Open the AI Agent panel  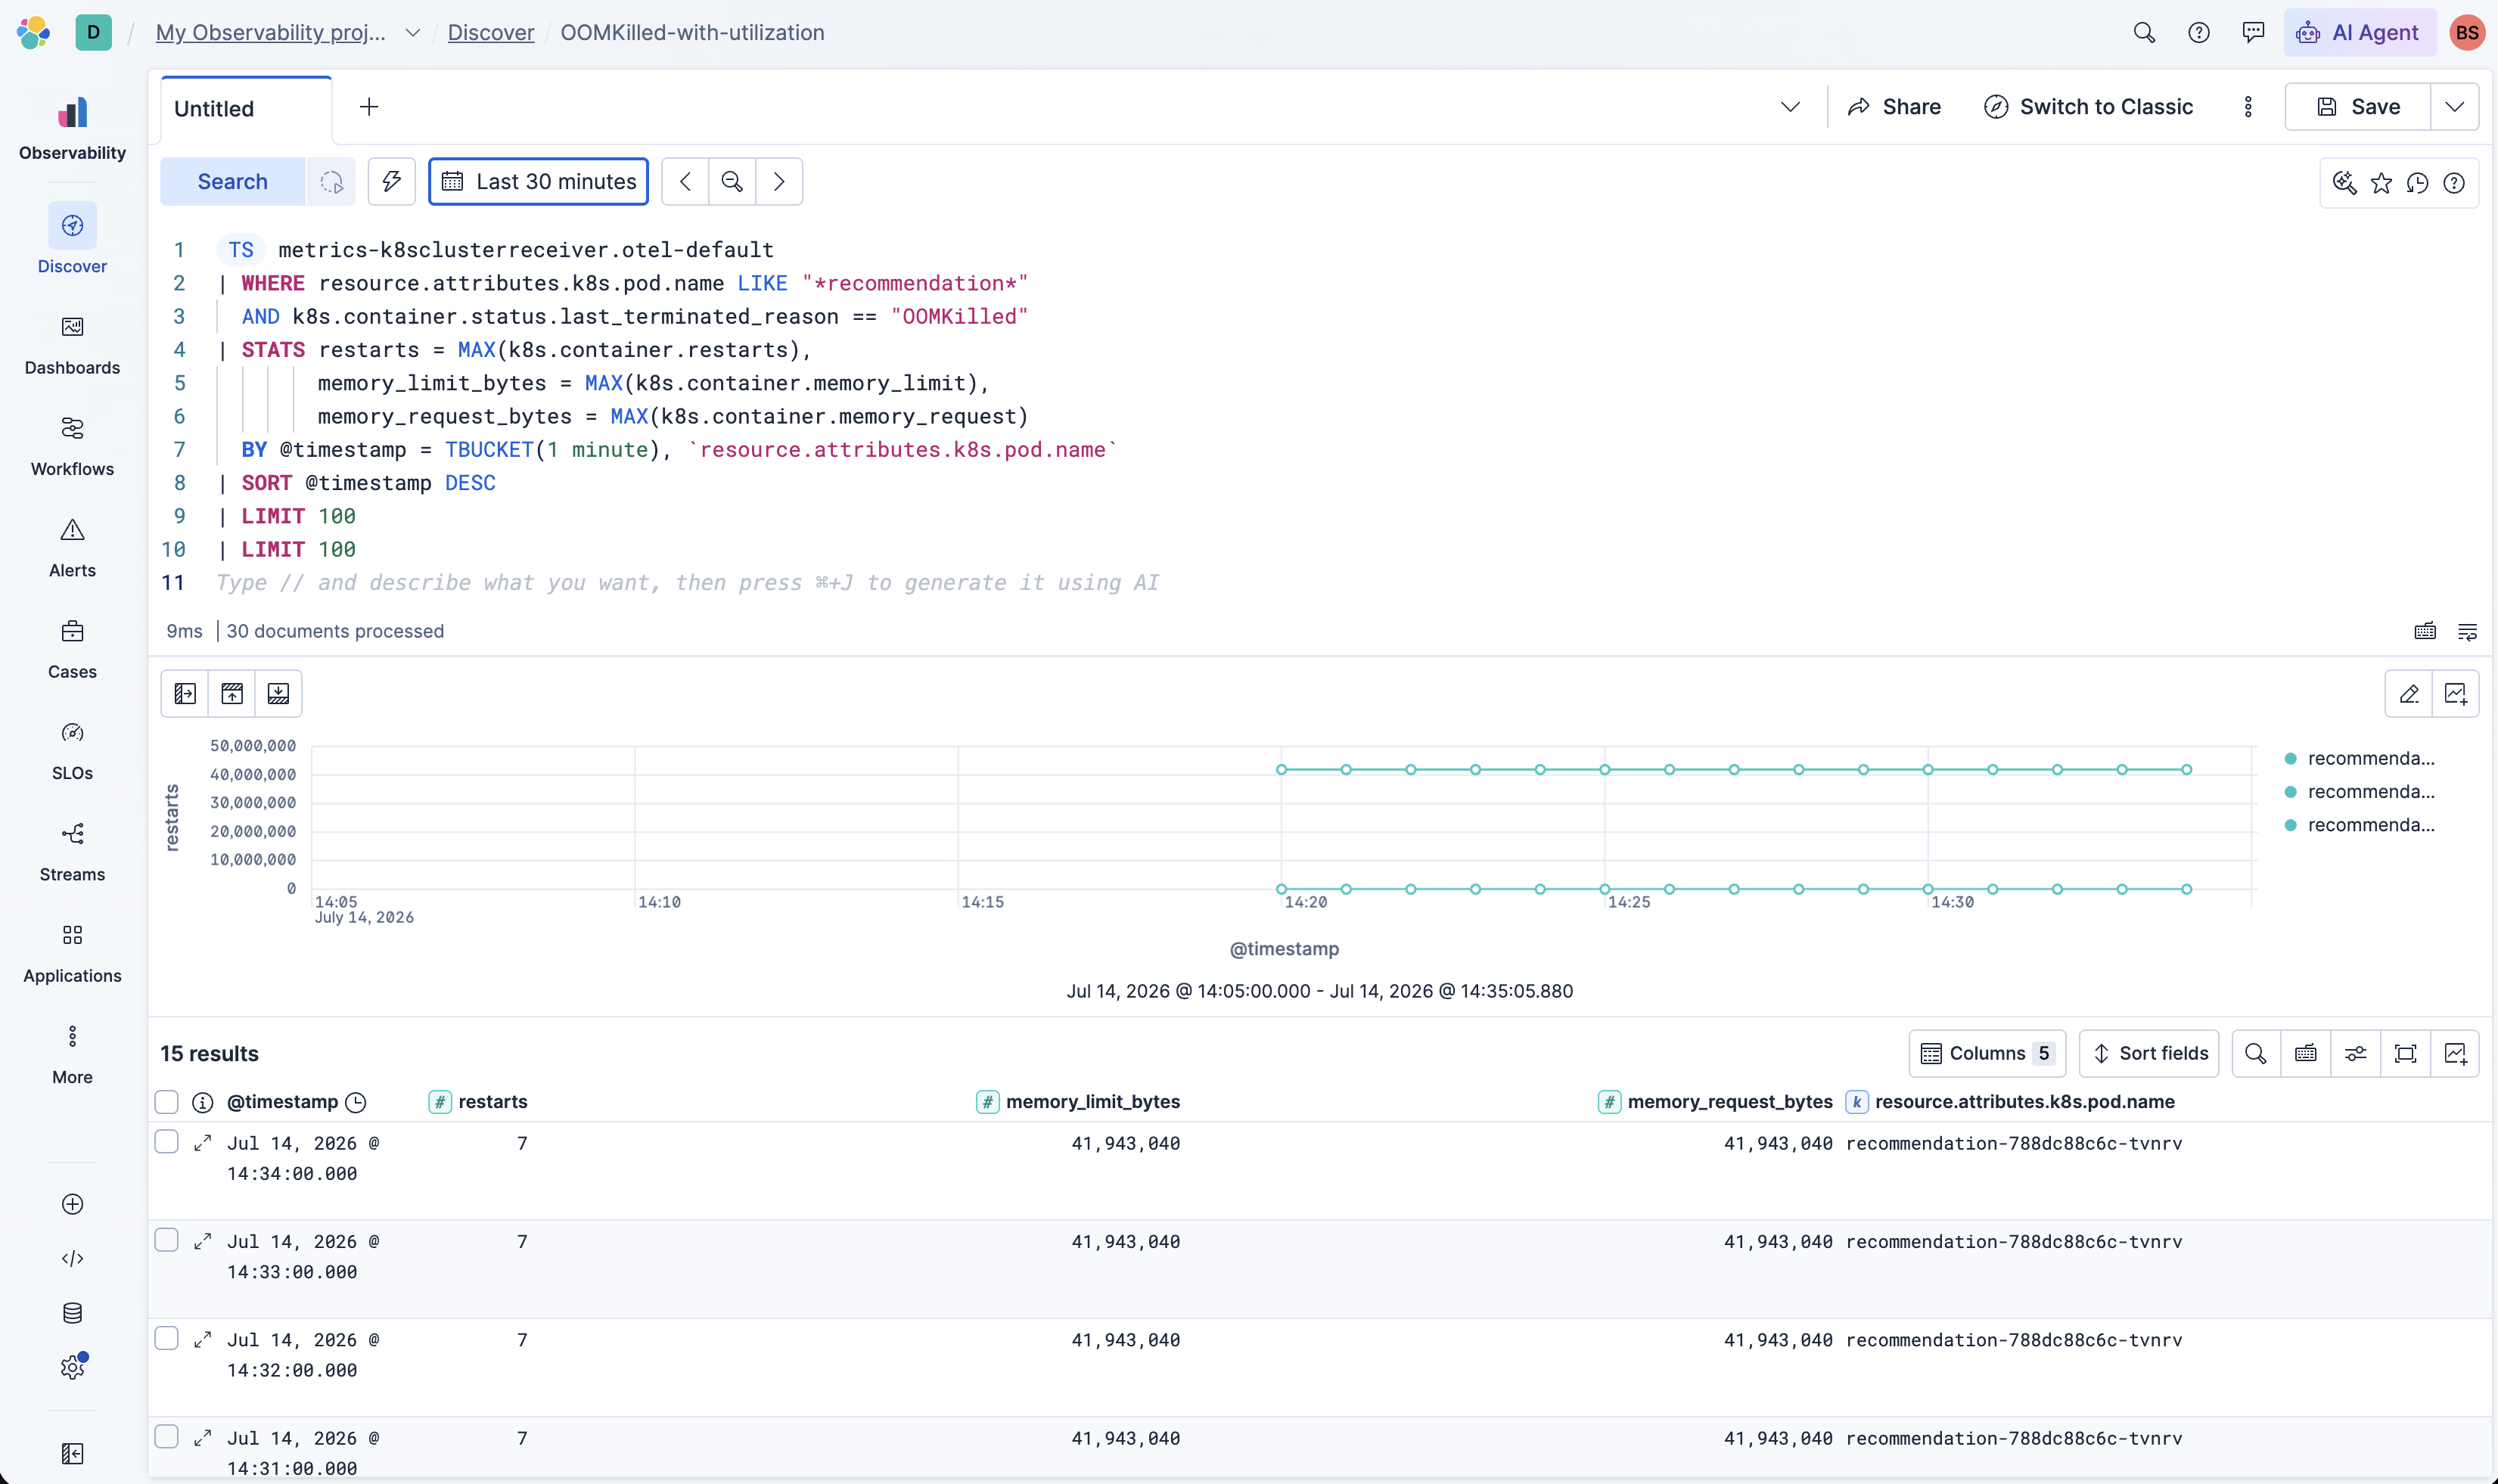click(2360, 32)
